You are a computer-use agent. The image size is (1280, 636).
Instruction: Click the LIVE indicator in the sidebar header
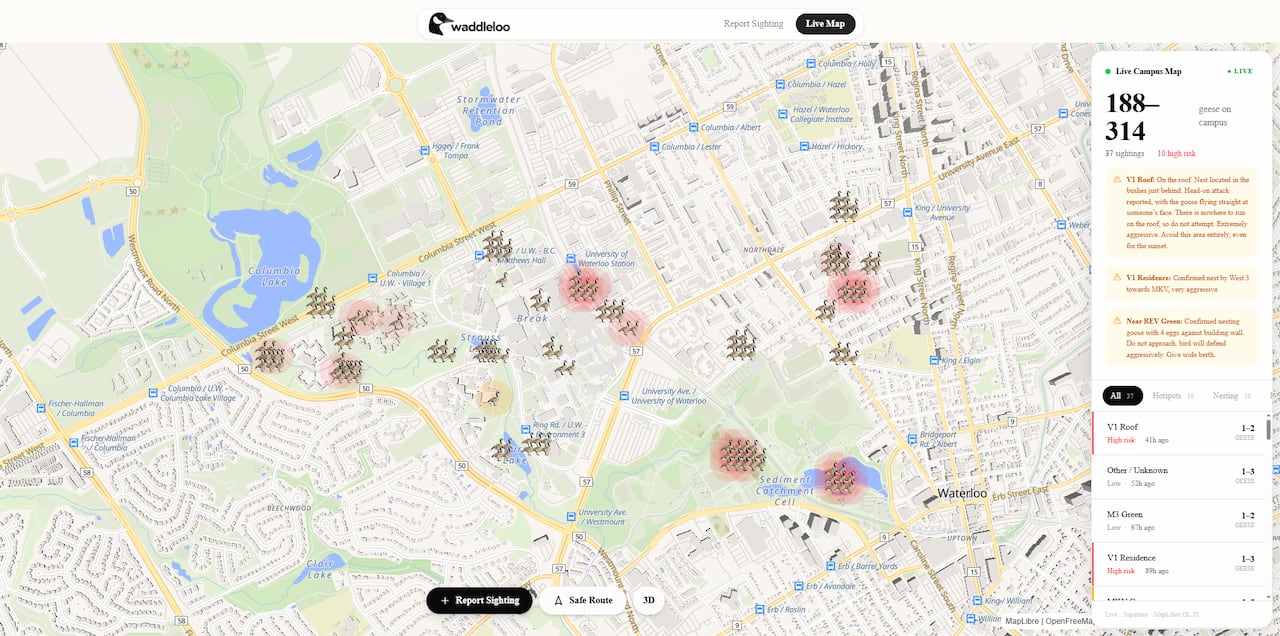[x=1240, y=71]
